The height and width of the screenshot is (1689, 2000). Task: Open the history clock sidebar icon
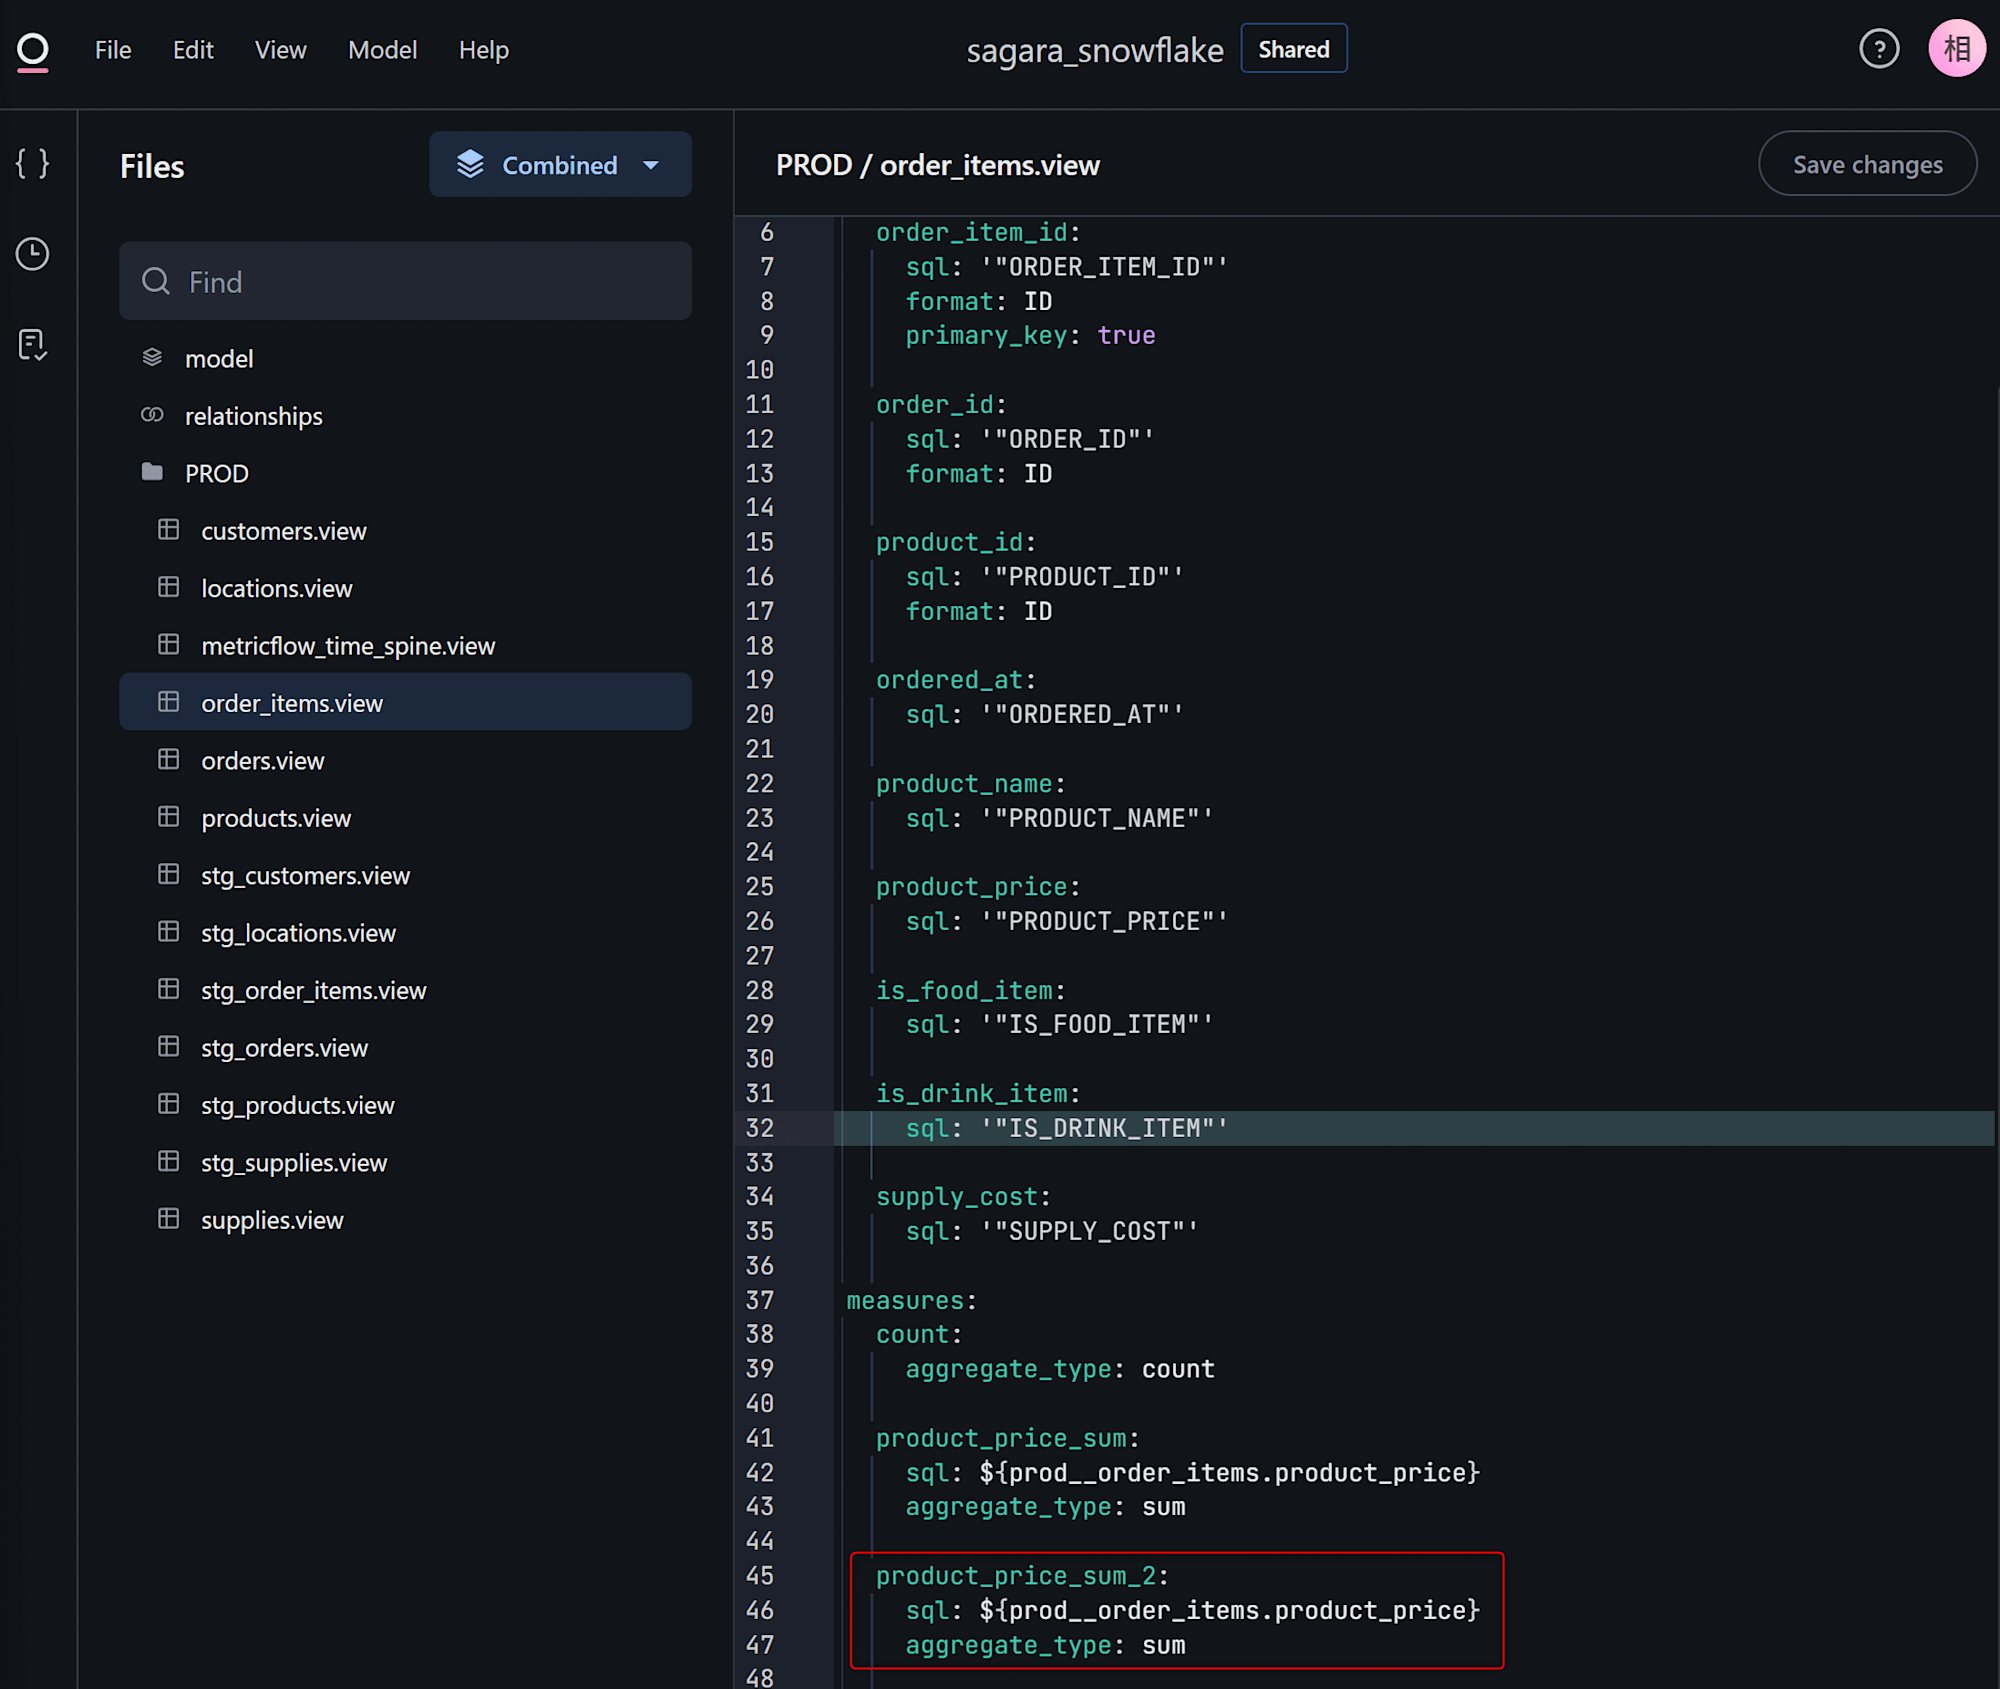(x=33, y=254)
